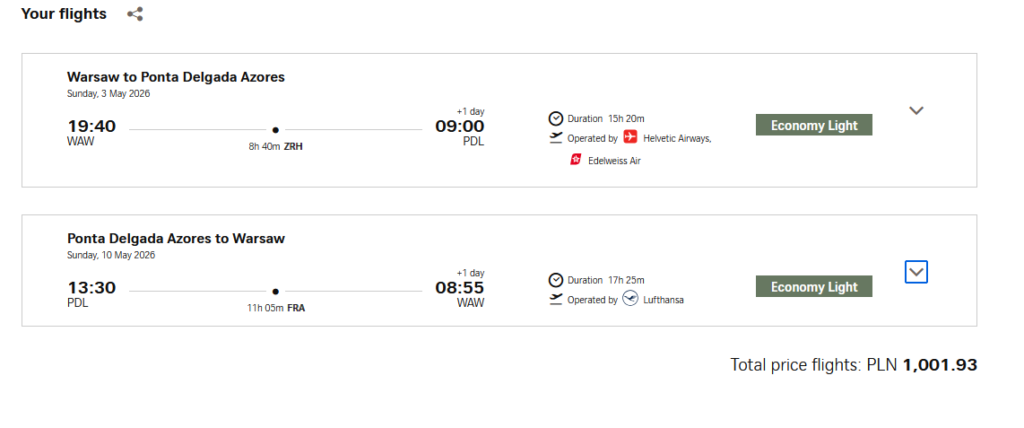Click the total price PLN 1,001.93
Viewport: 1024px width, 428px height.
click(x=939, y=365)
